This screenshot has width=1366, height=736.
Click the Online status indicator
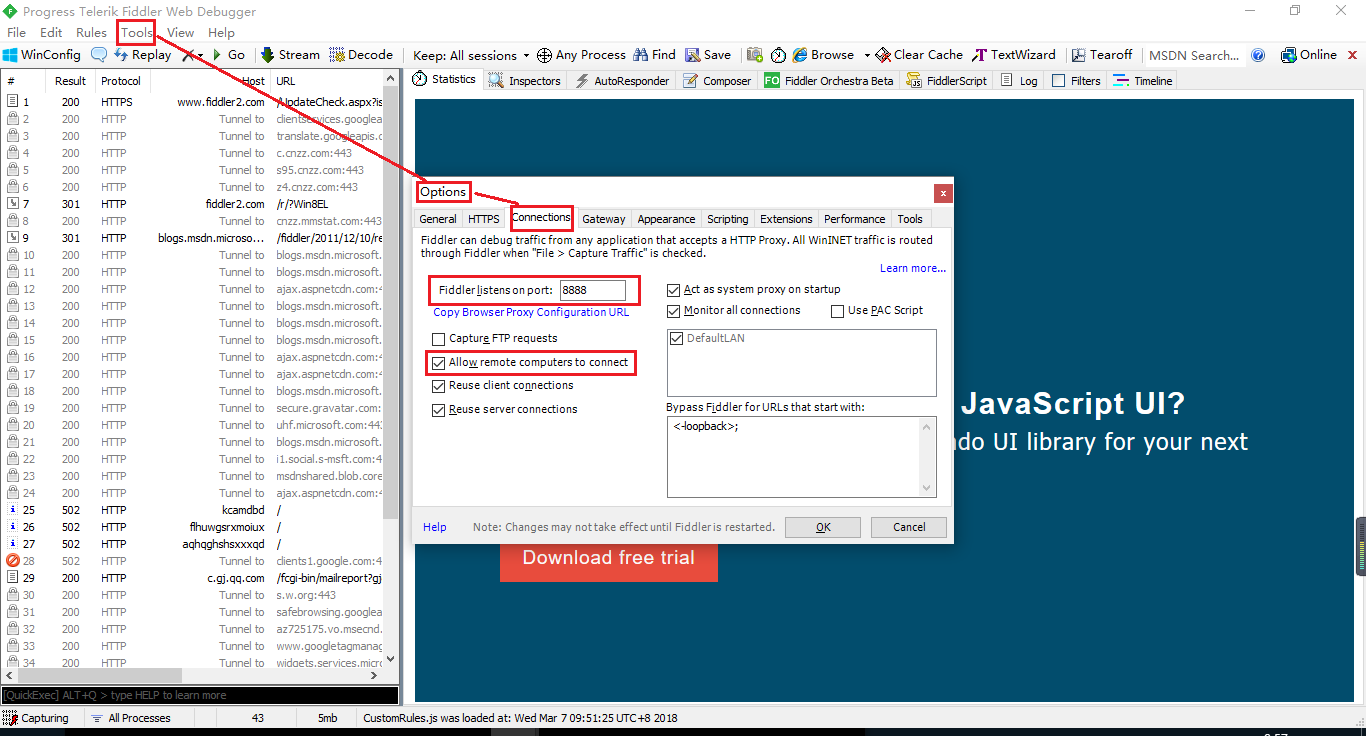point(1308,55)
